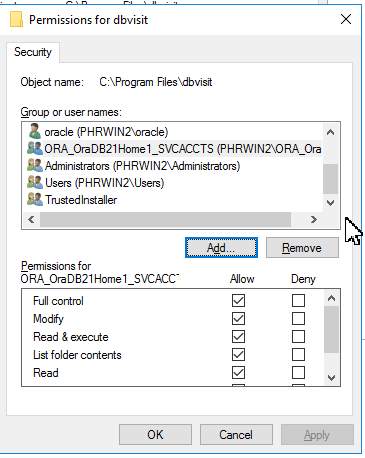The image size is (365, 458).
Task: Click the user list horizontal scrollbar thumb
Action: click(x=165, y=219)
